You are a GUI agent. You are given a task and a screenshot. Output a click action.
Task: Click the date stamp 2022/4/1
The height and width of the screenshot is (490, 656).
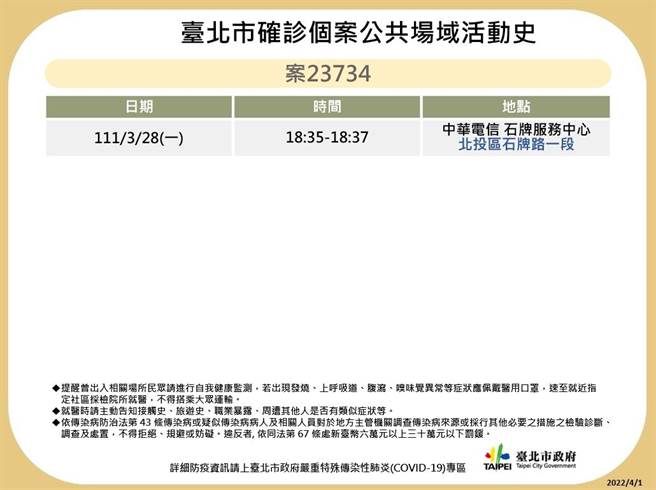pos(624,483)
